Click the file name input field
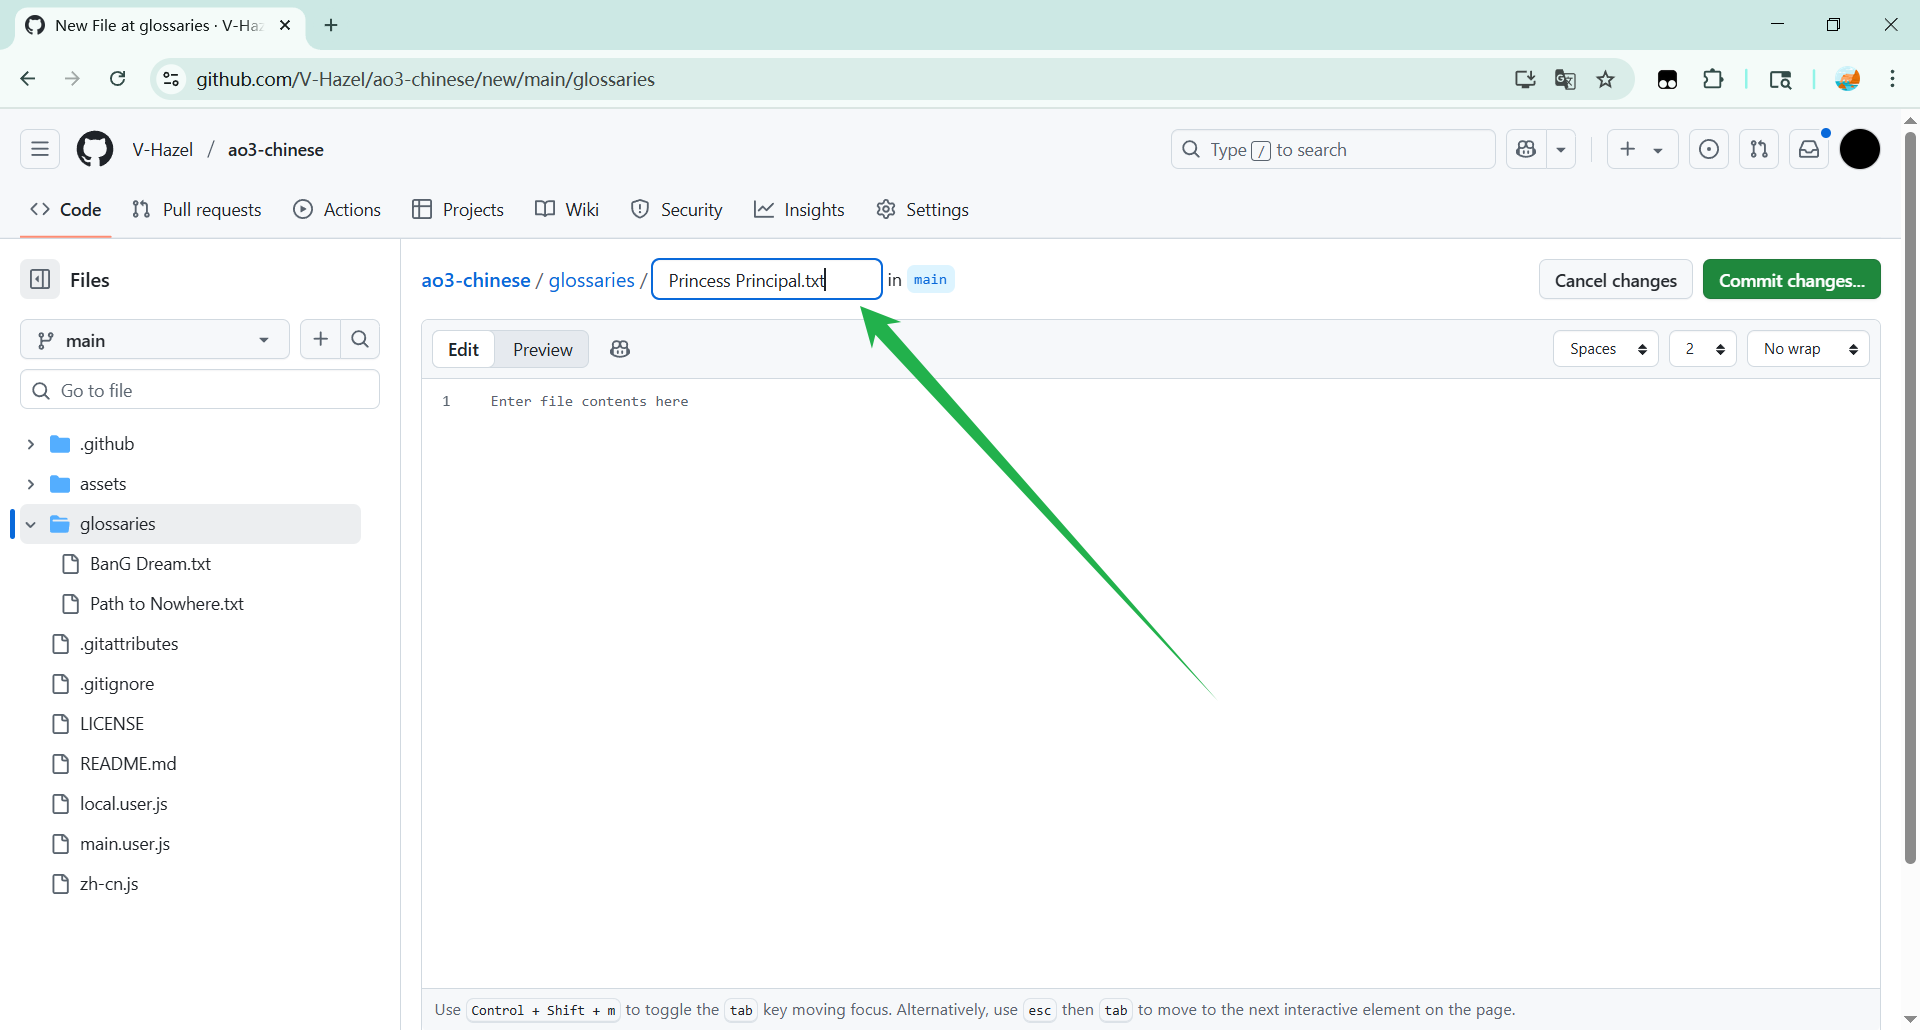The image size is (1920, 1030). pos(766,280)
